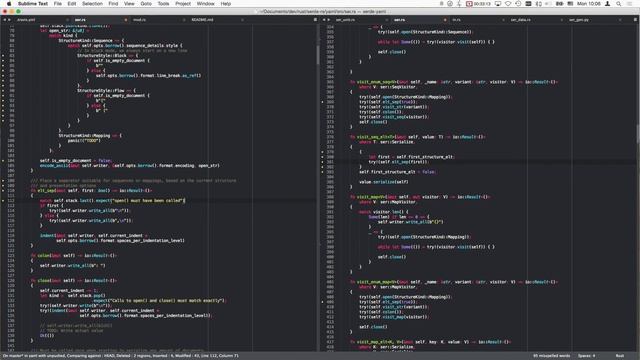Open the Window menu

[x=205, y=4]
